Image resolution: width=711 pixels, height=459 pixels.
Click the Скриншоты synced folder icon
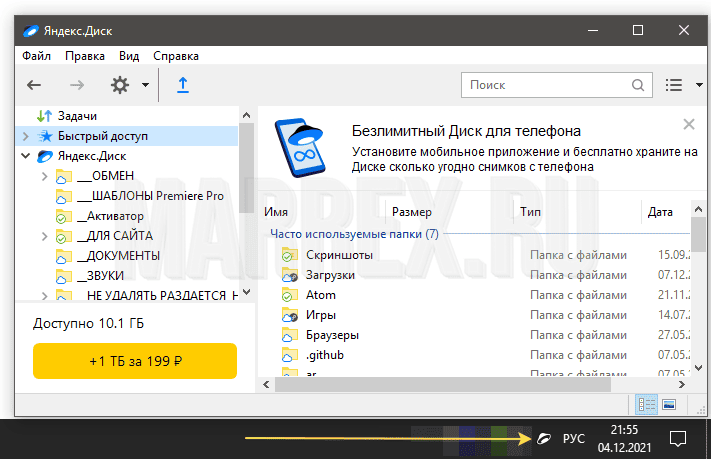coord(290,255)
